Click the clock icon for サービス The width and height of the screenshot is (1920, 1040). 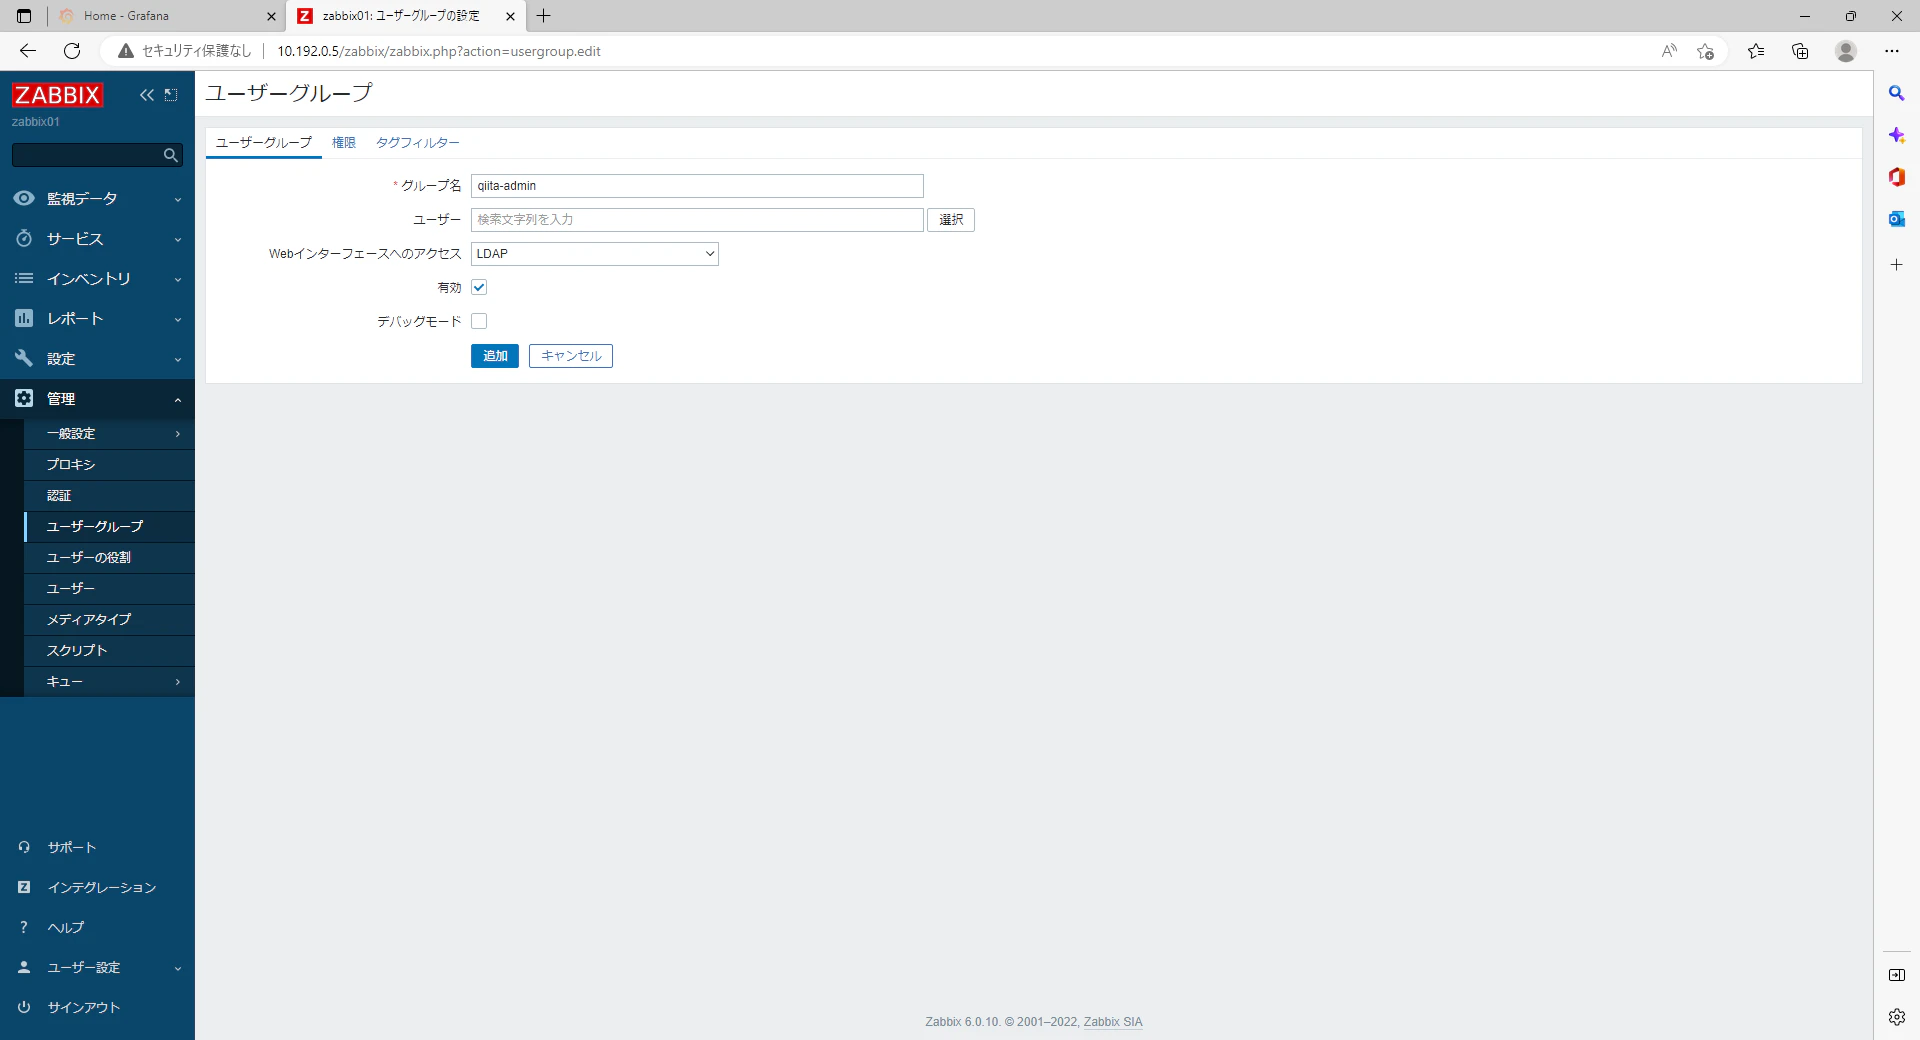24,238
